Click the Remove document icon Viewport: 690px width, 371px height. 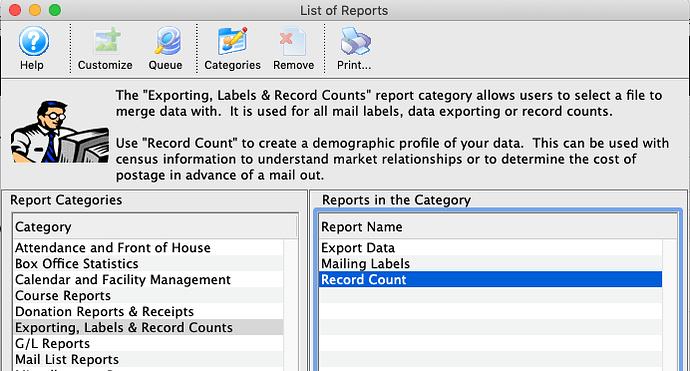(x=293, y=41)
